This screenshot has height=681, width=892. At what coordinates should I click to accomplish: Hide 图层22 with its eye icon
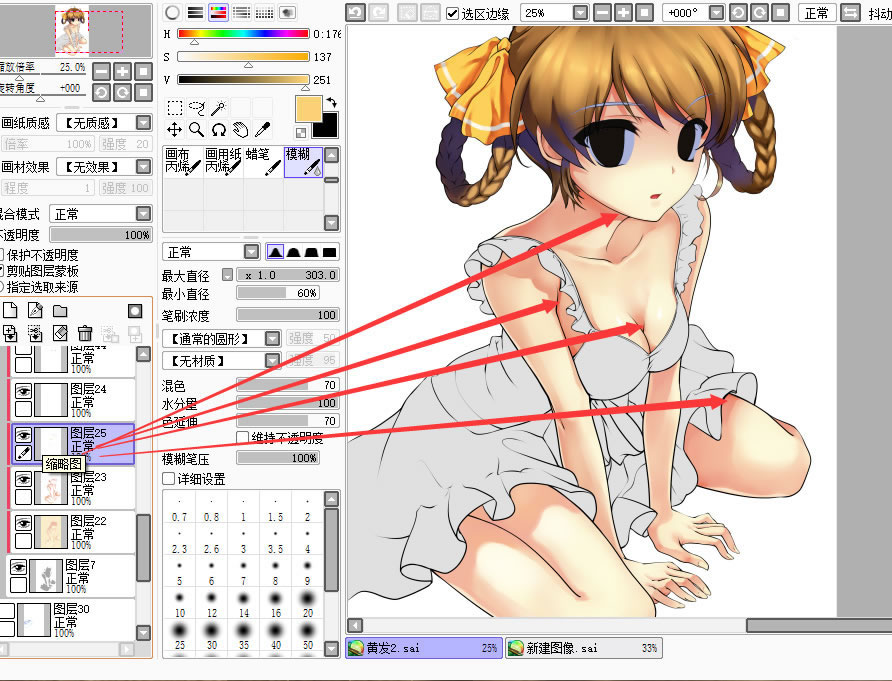(23, 523)
